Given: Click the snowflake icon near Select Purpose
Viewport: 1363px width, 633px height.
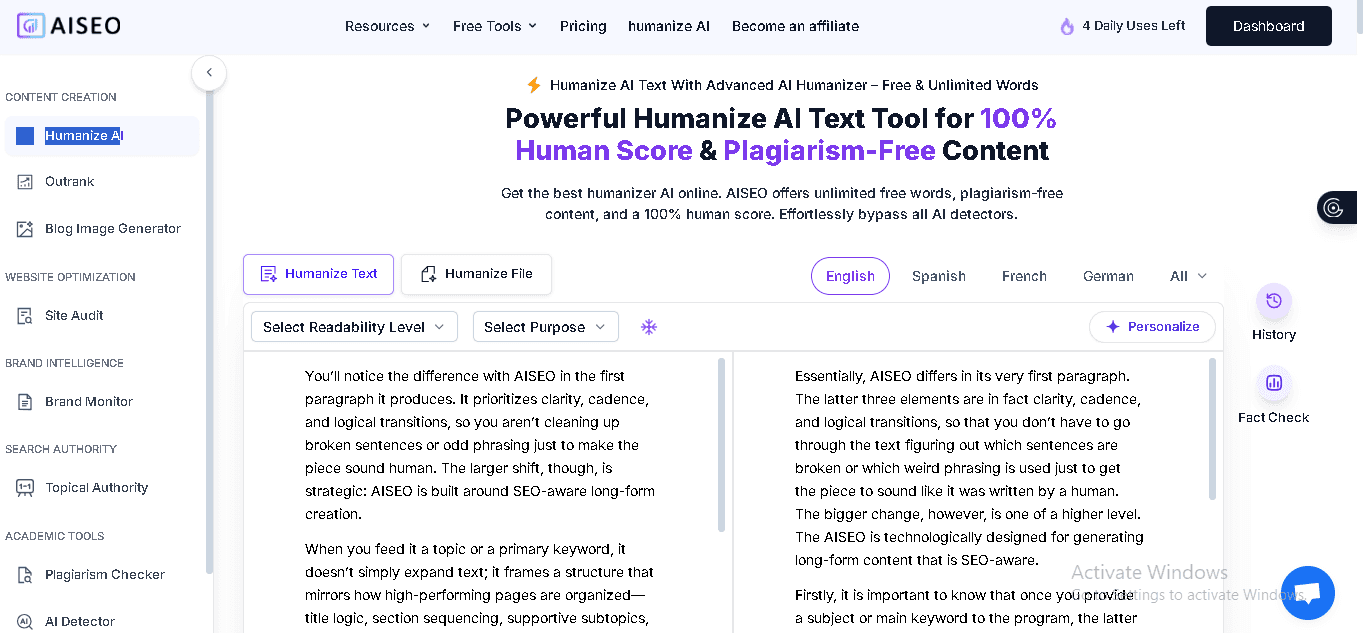Looking at the screenshot, I should tap(648, 326).
